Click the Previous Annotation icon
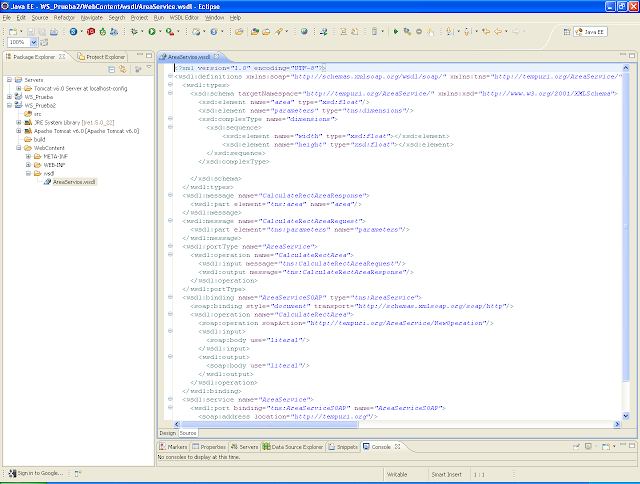Viewport: 640px width, 484px height. pos(468,31)
